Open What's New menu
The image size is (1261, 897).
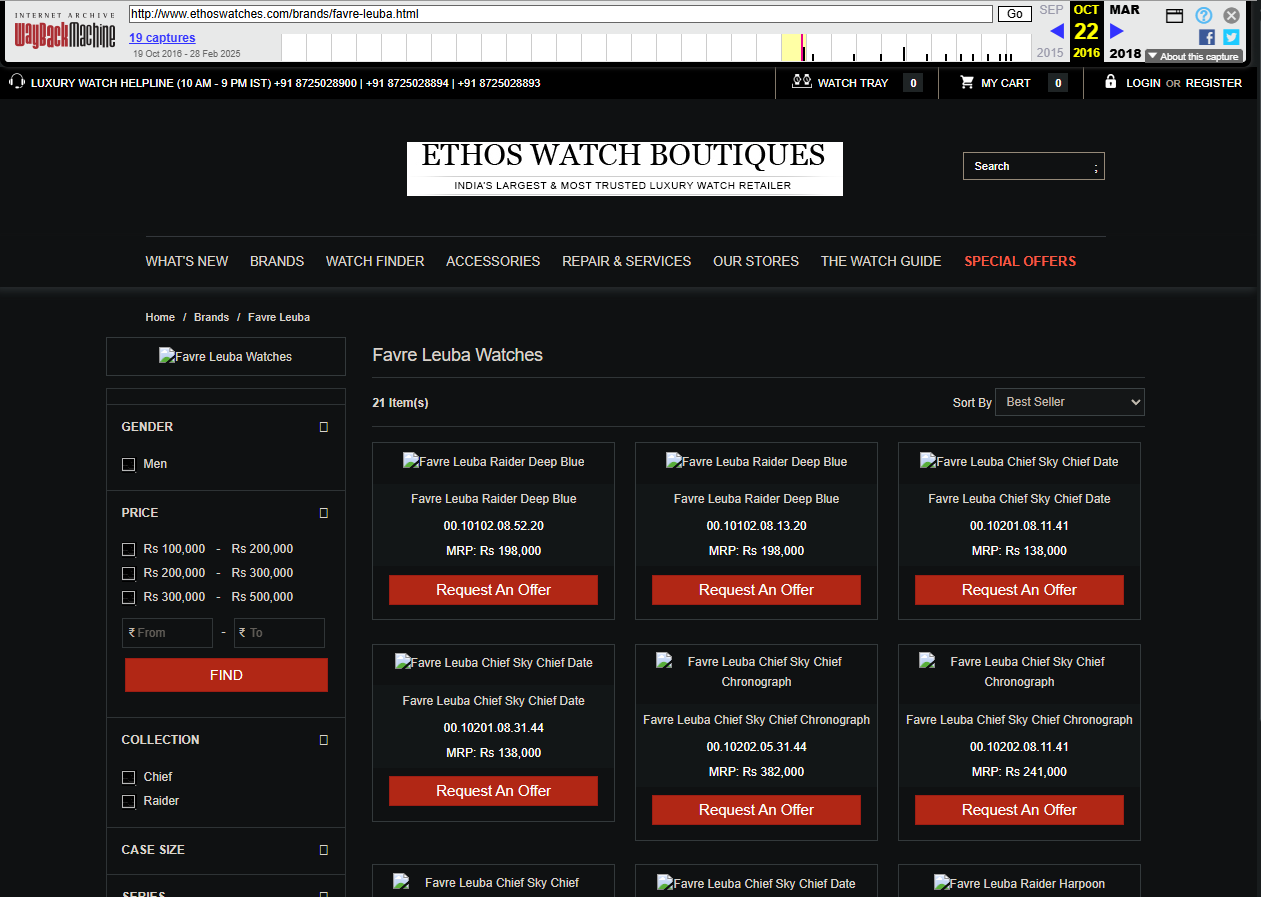pos(187,261)
